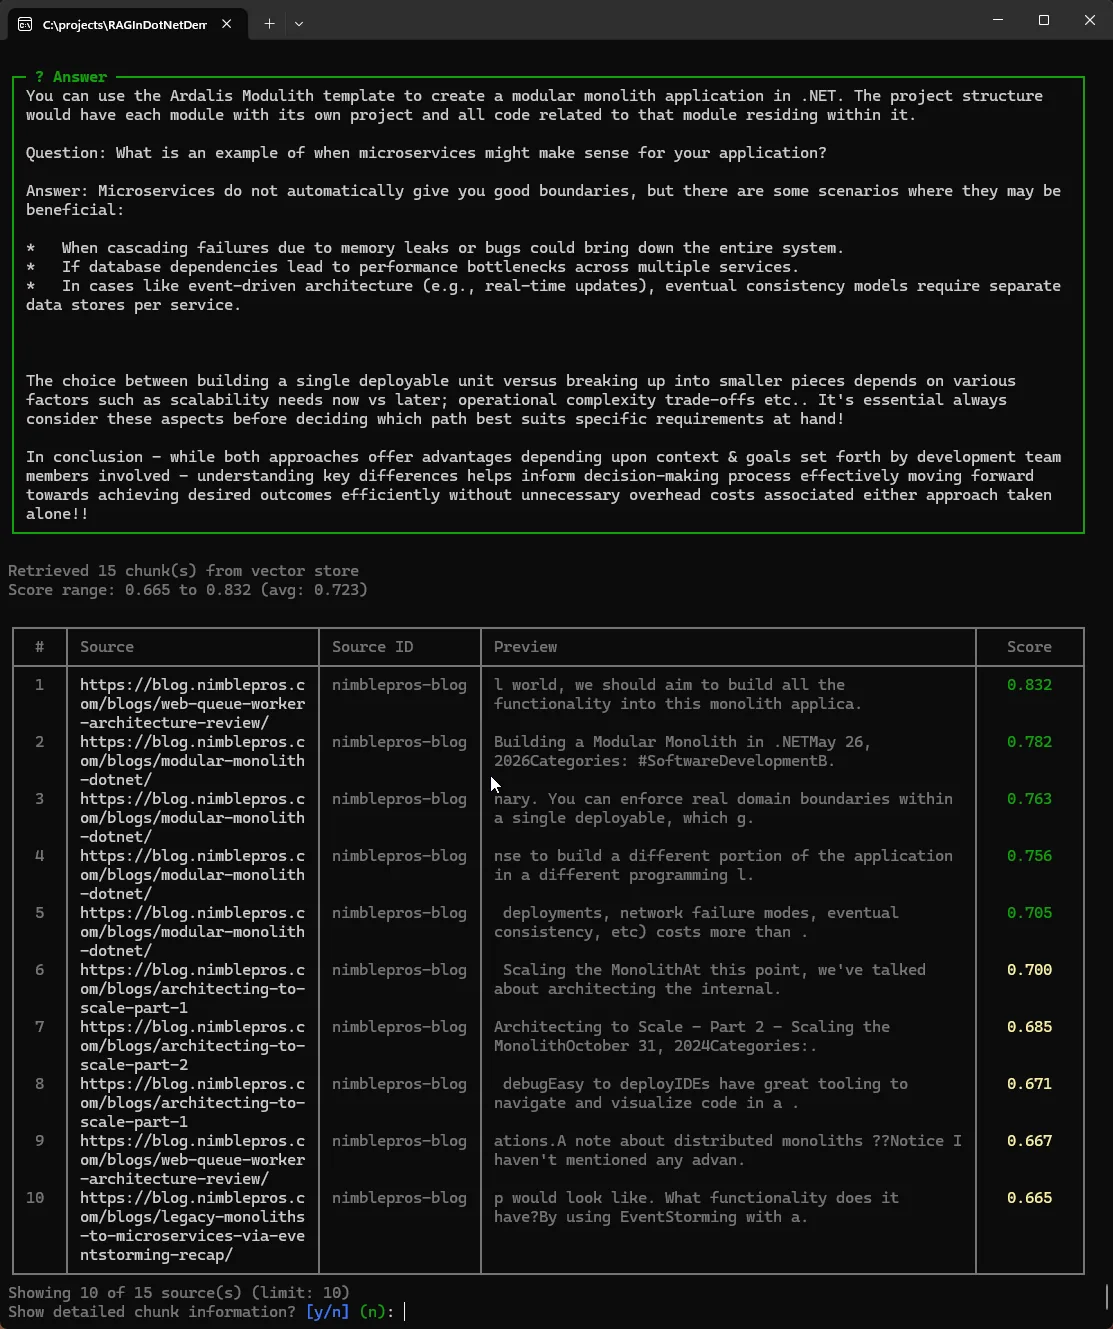Close the terminal tab
The image size is (1113, 1329).
227,24
